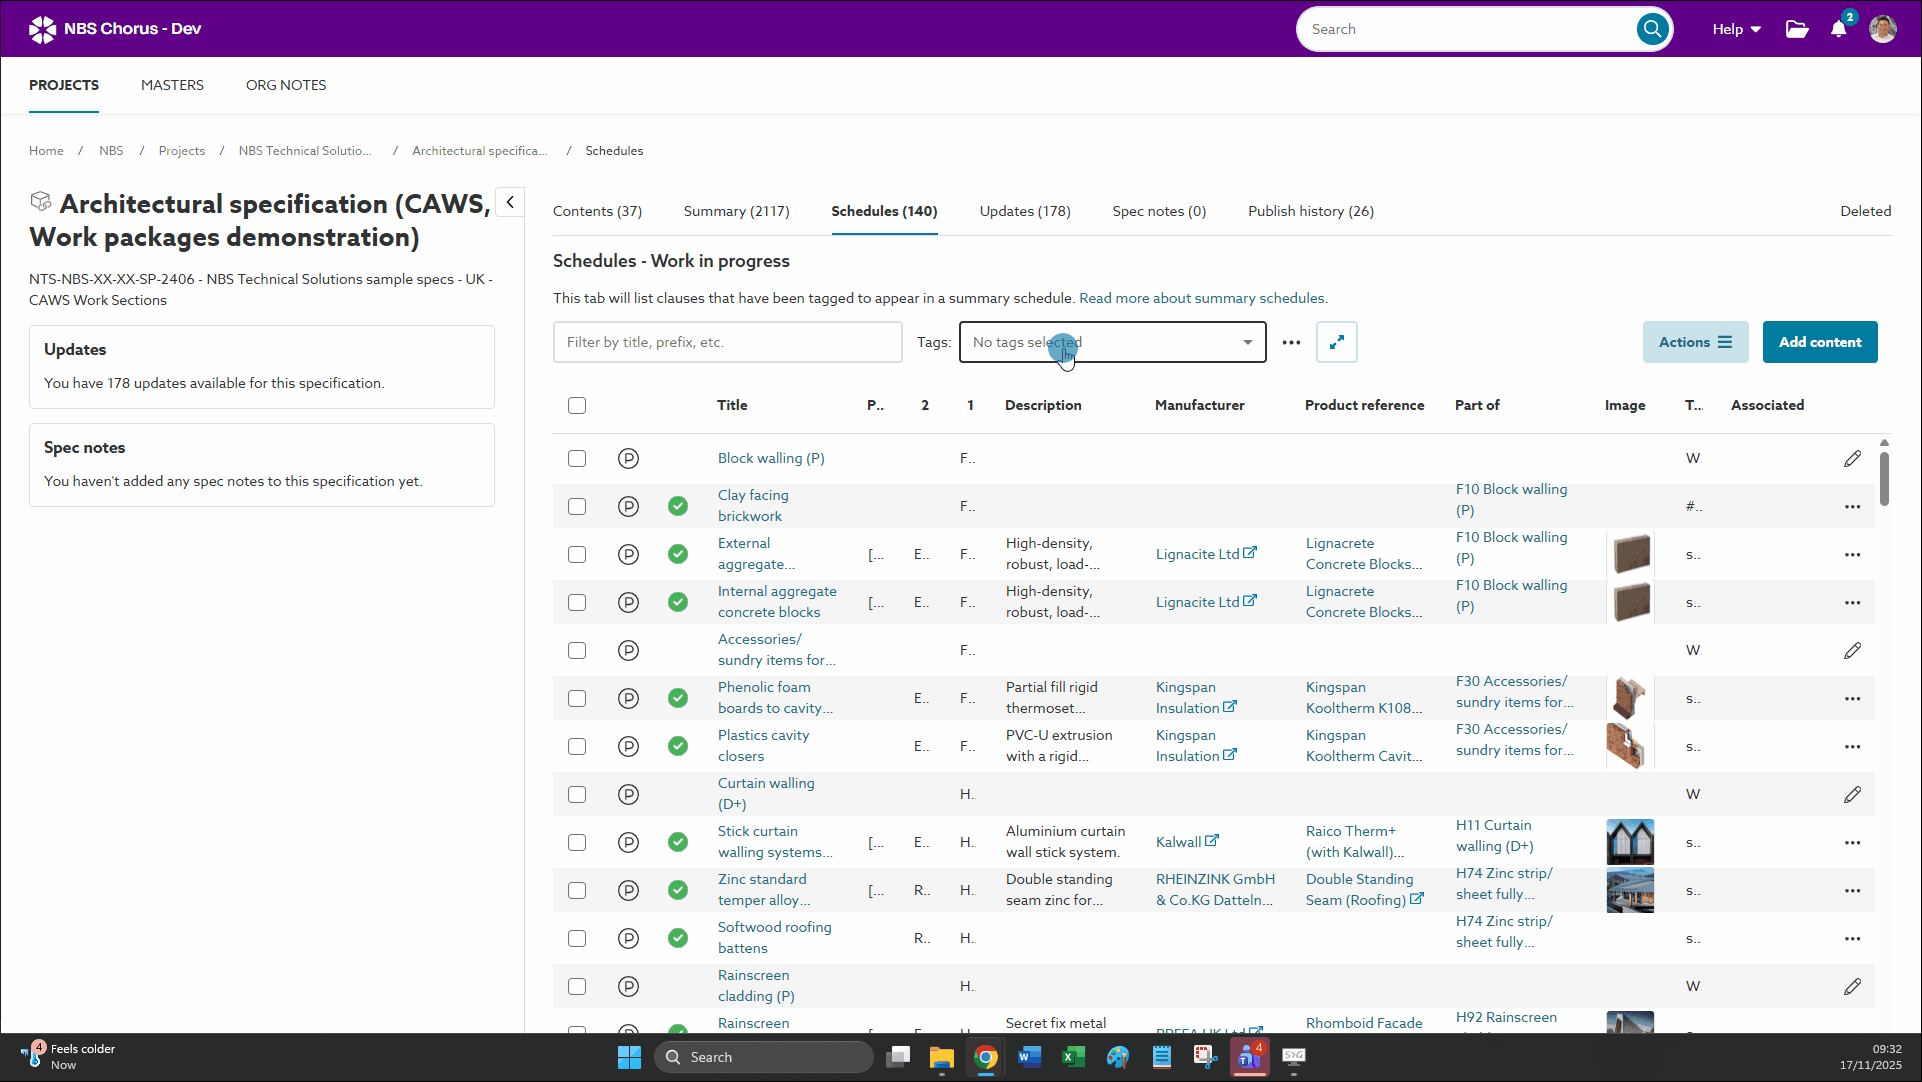Open the folder icon in top bar
The height and width of the screenshot is (1082, 1922).
[x=1797, y=29]
